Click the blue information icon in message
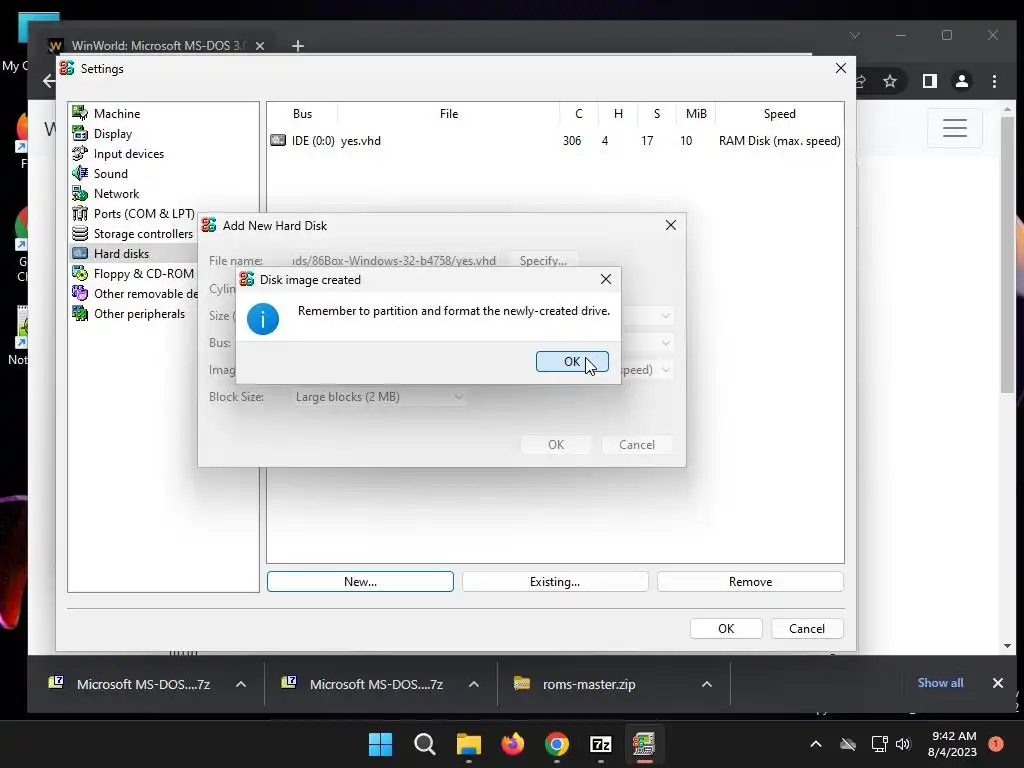Image resolution: width=1024 pixels, height=768 pixels. click(263, 319)
